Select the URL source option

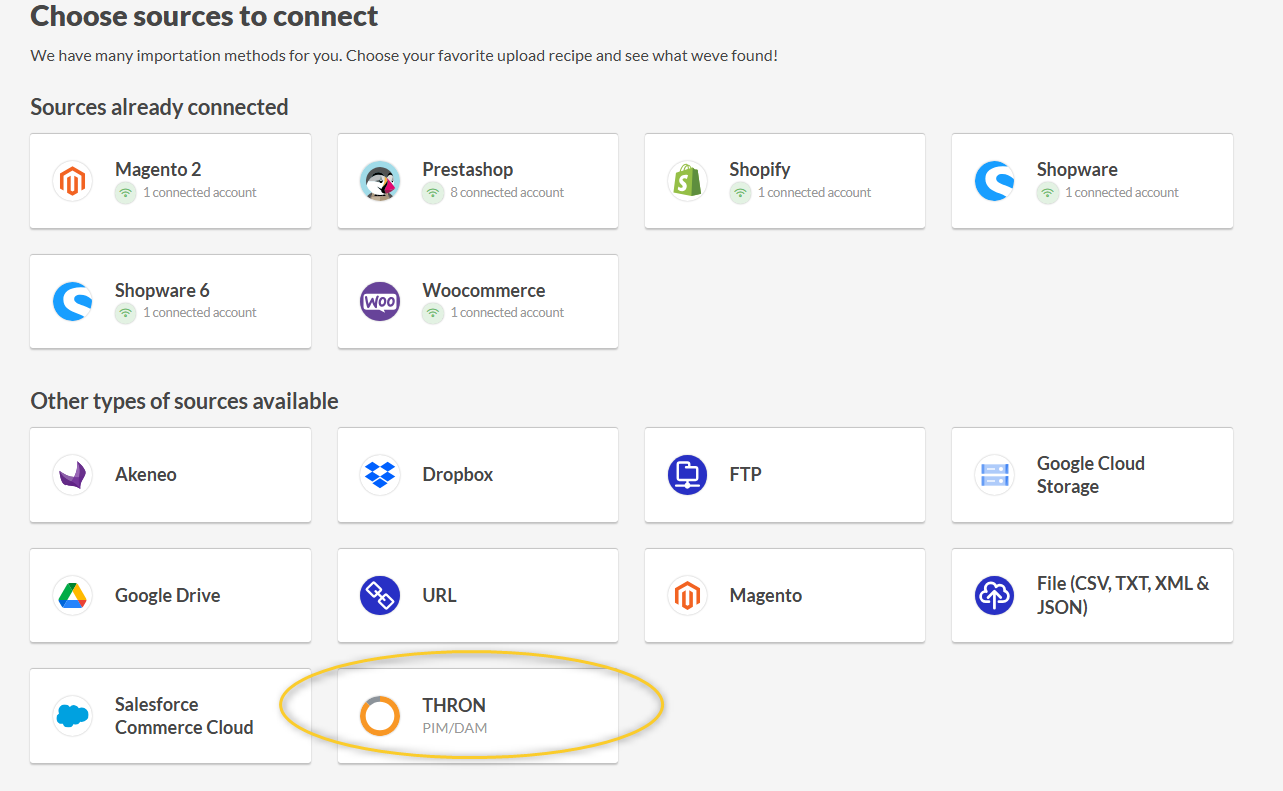(x=477, y=596)
